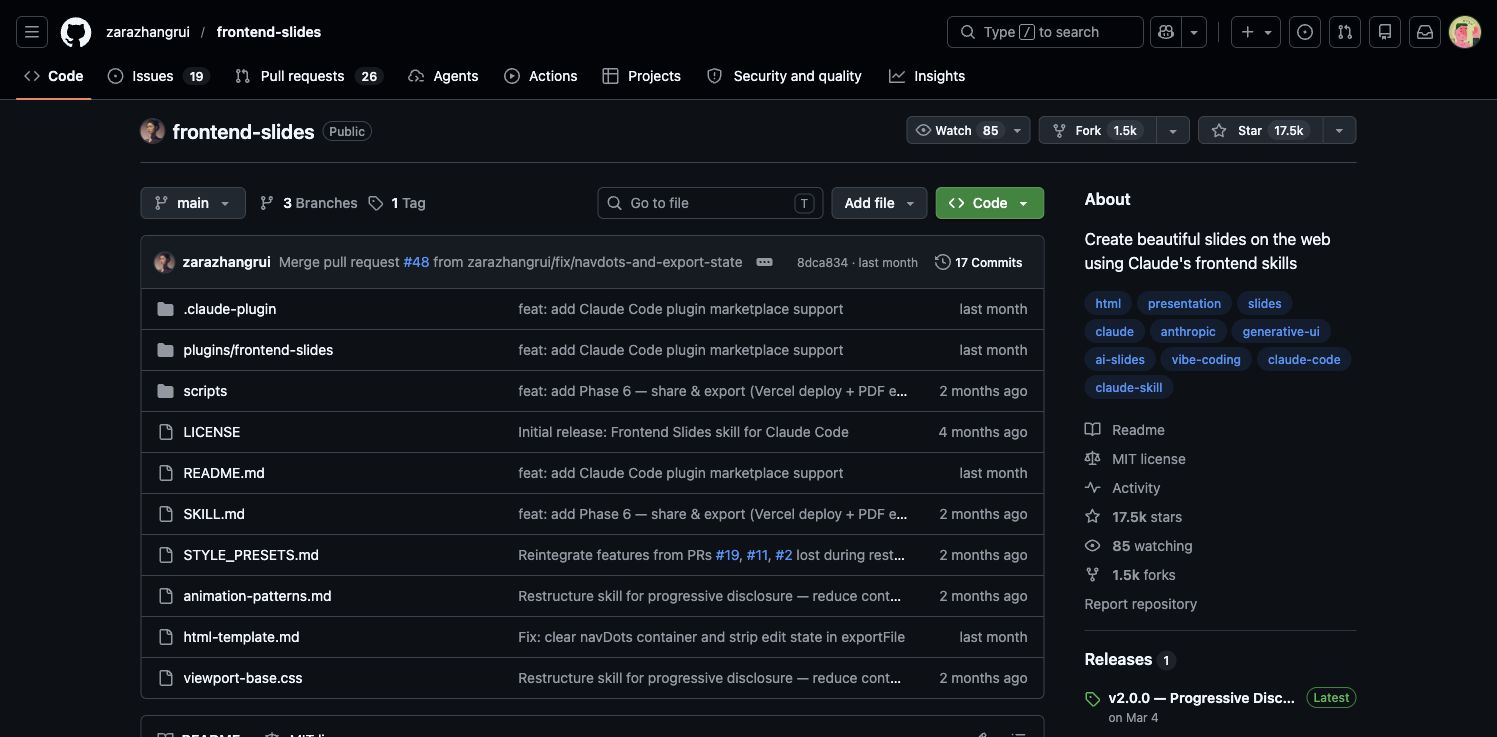Fork the repository

pos(1098,131)
